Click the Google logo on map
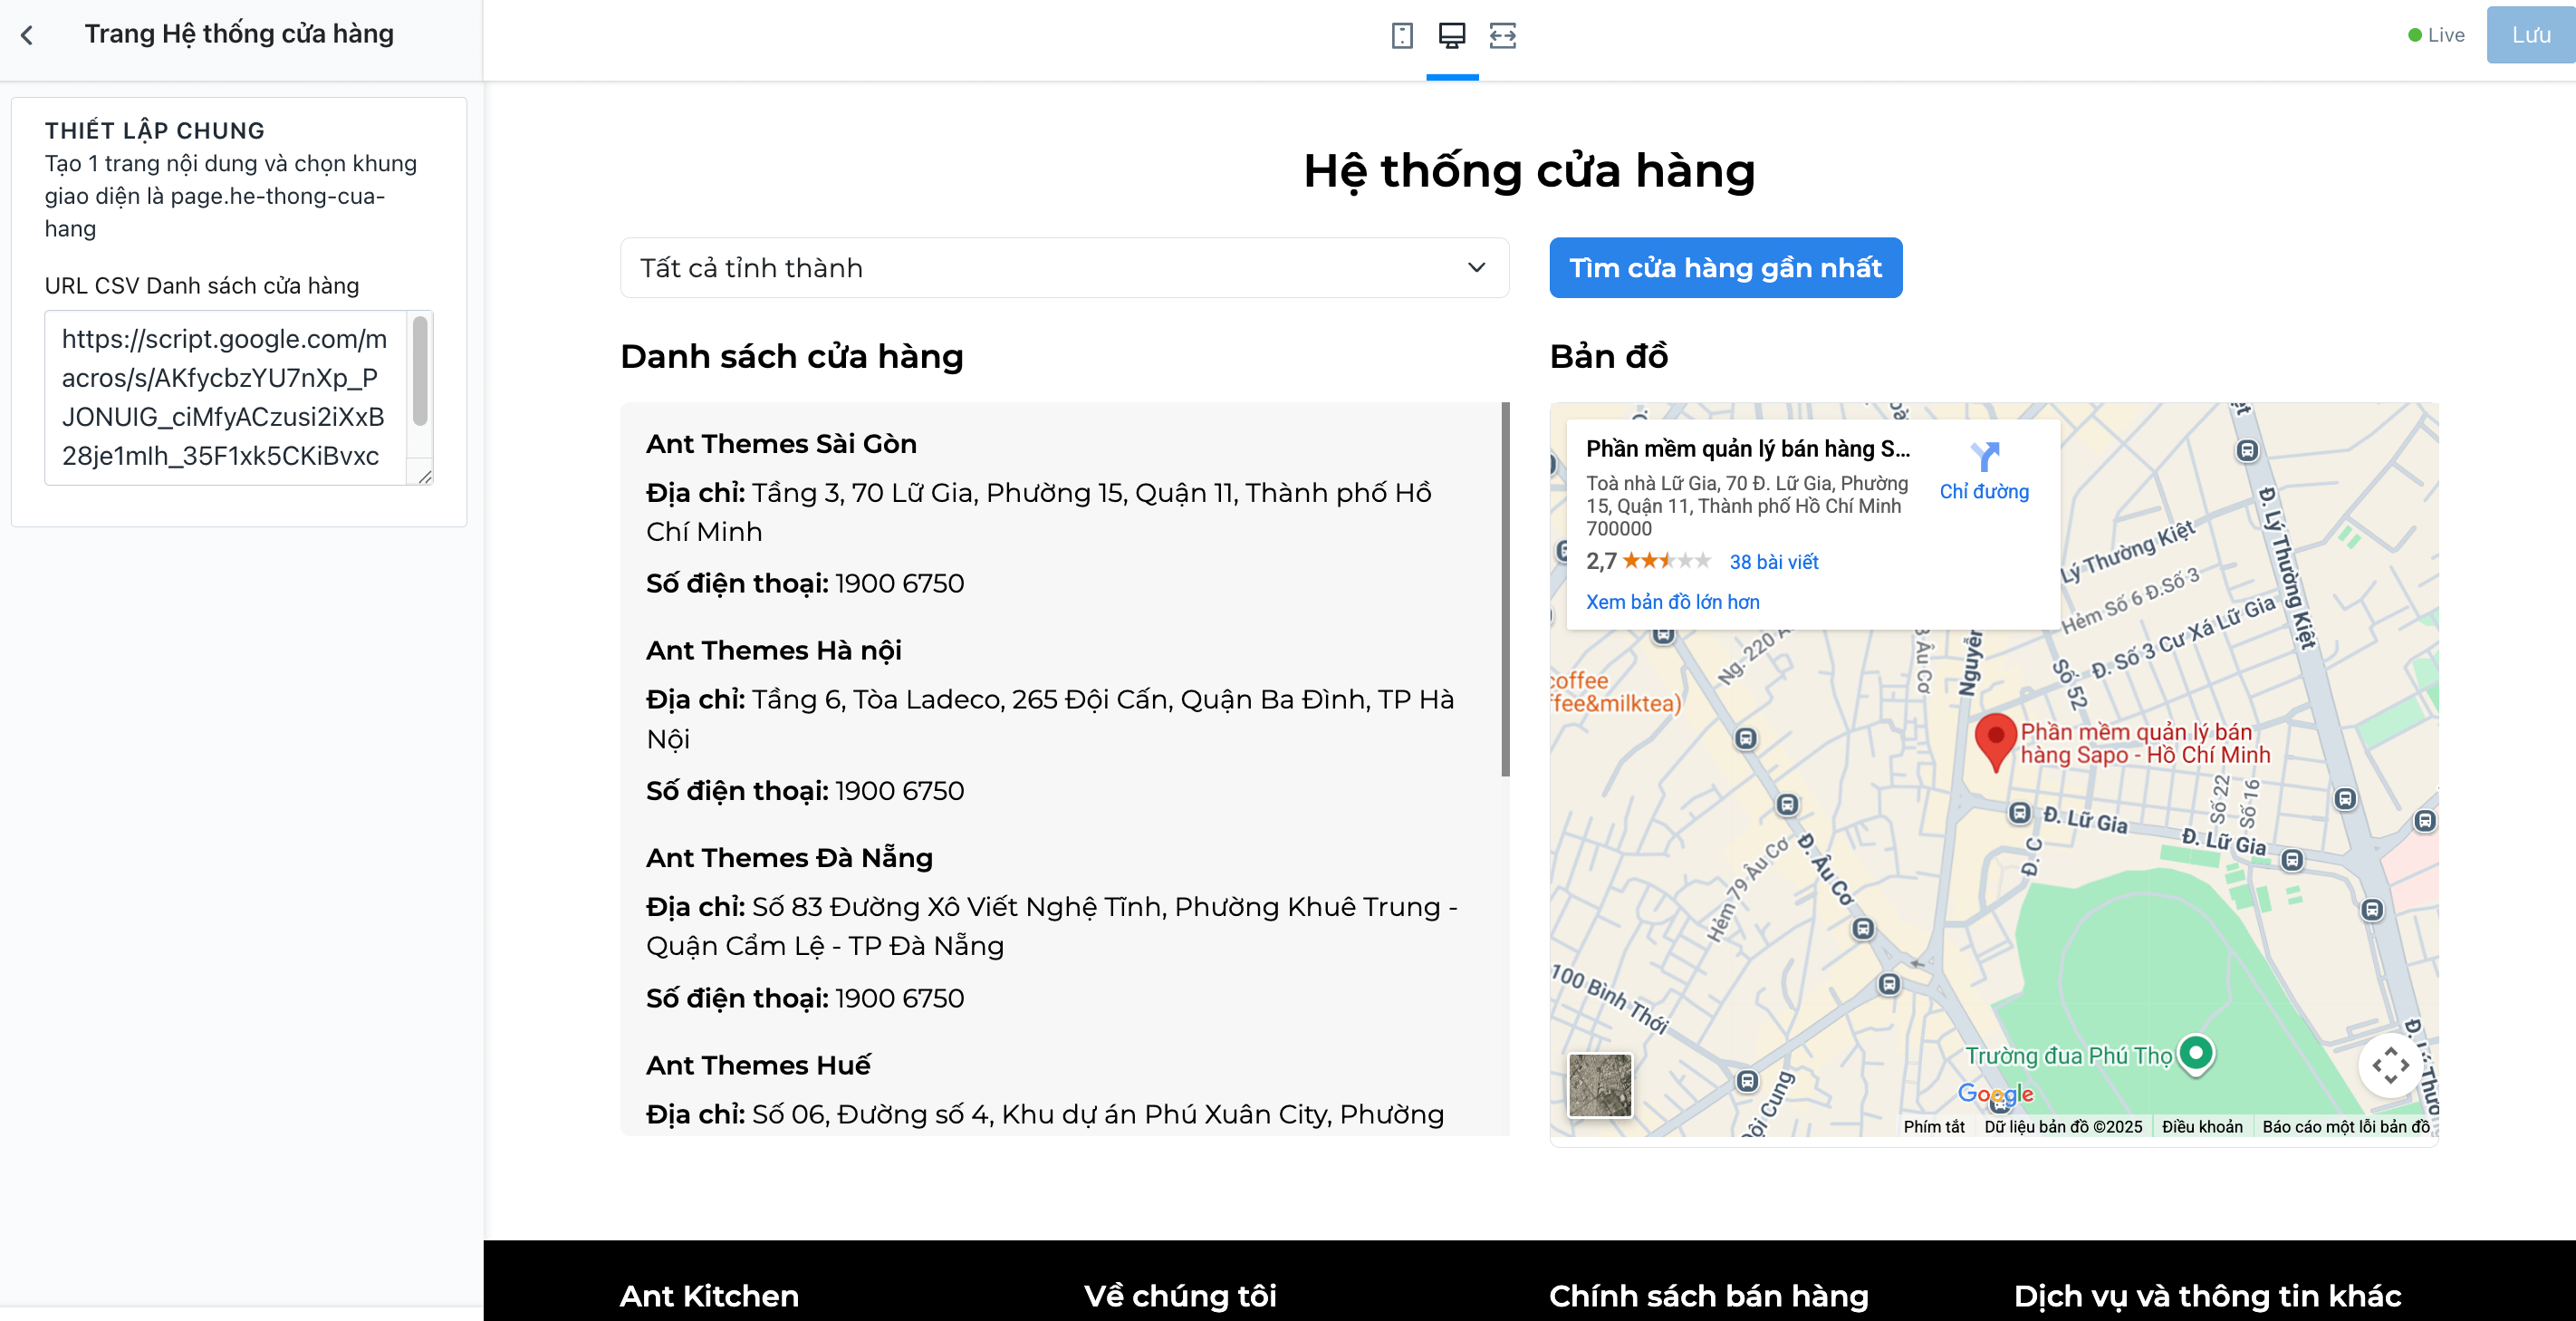The width and height of the screenshot is (2576, 1321). (1995, 1093)
